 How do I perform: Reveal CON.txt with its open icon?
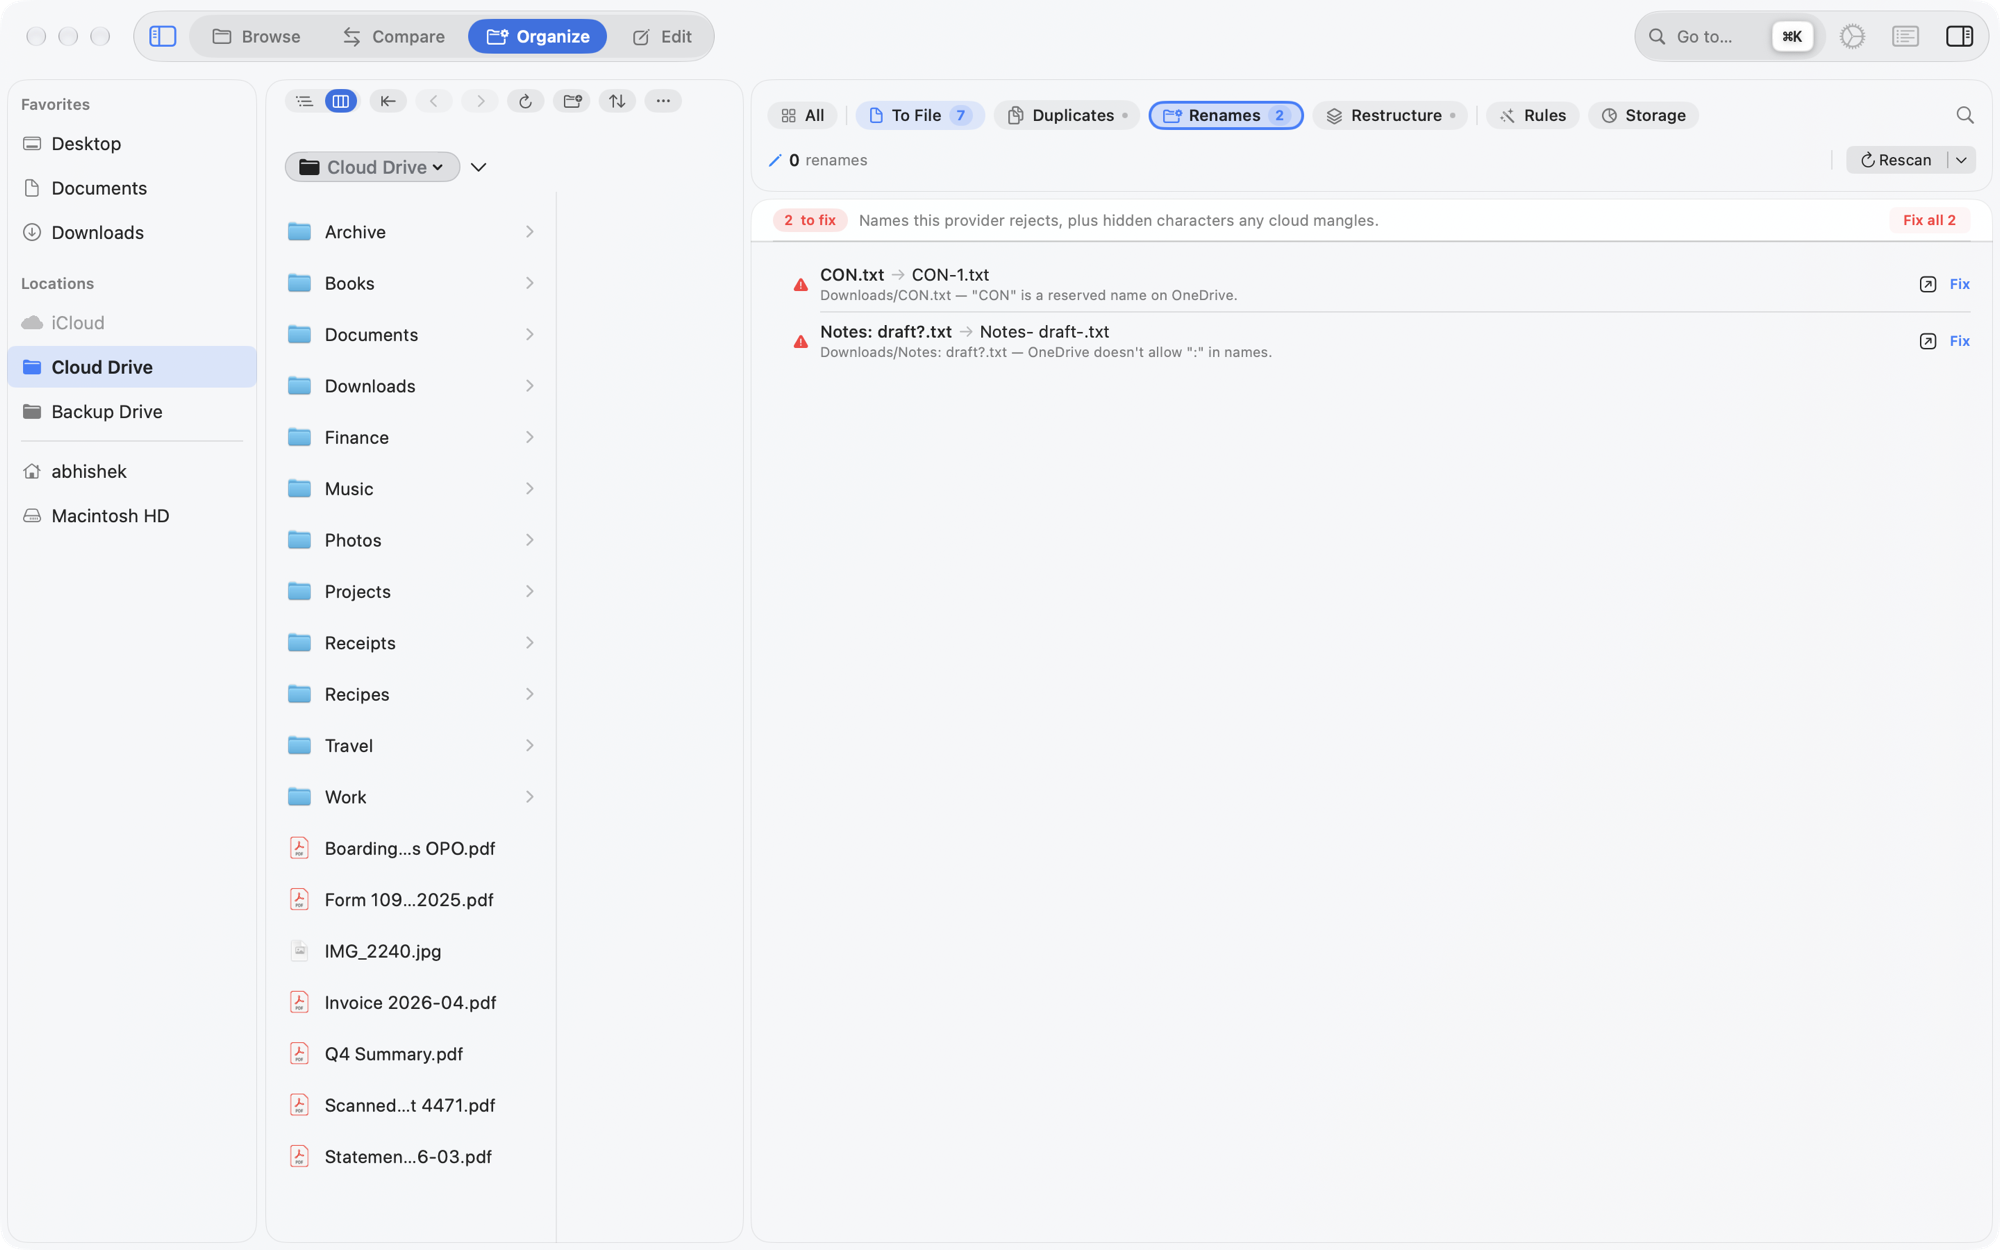point(1928,284)
